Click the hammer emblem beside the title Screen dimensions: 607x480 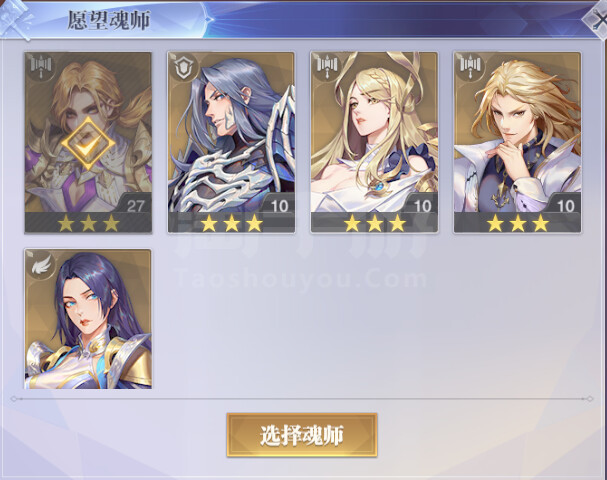17,19
